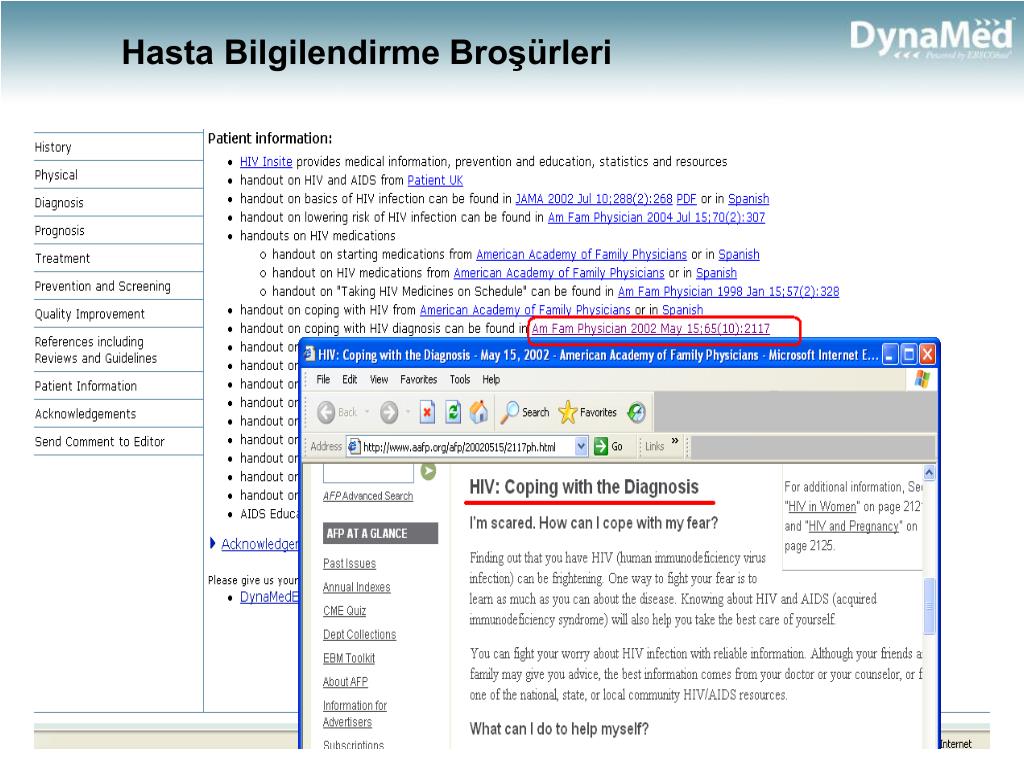Stop page loading with the red X icon
Image resolution: width=1024 pixels, height=768 pixels.
pos(427,412)
